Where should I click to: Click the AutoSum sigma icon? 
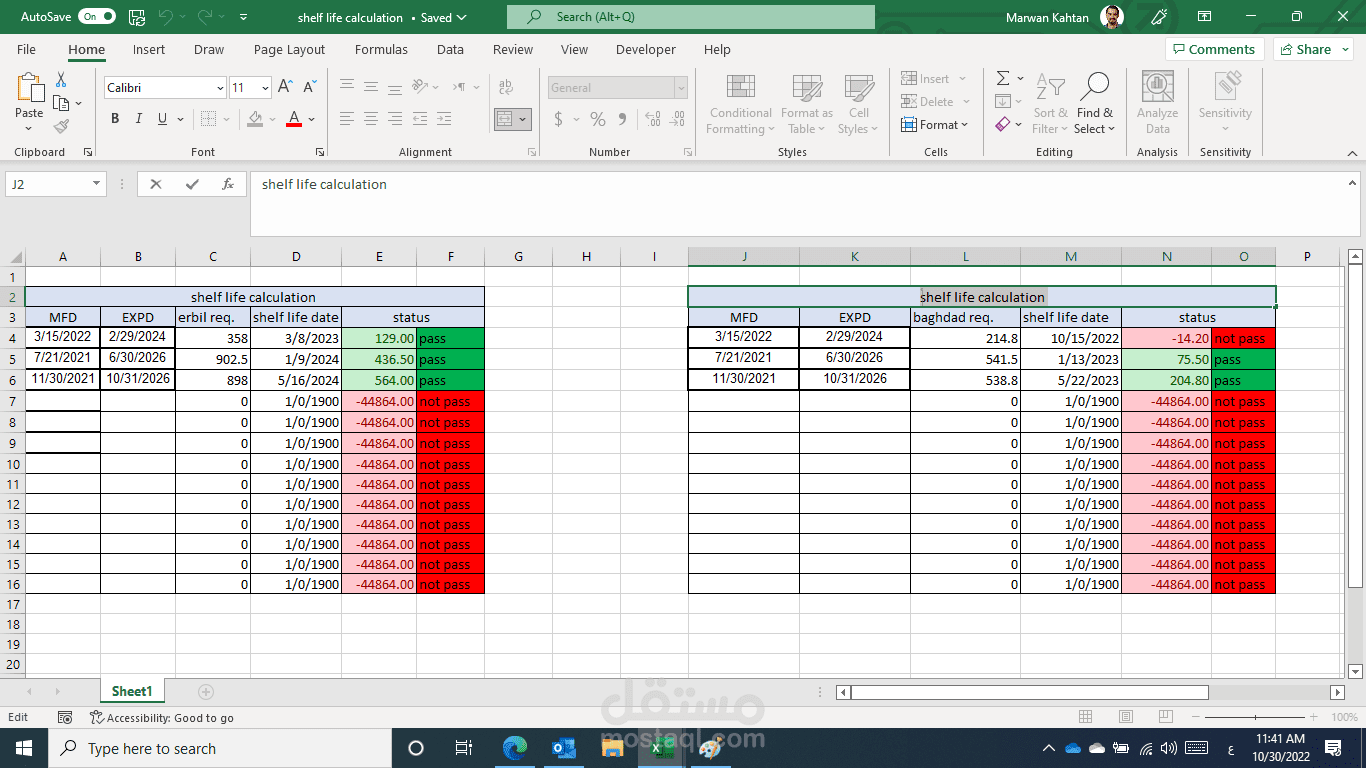click(x=1003, y=78)
